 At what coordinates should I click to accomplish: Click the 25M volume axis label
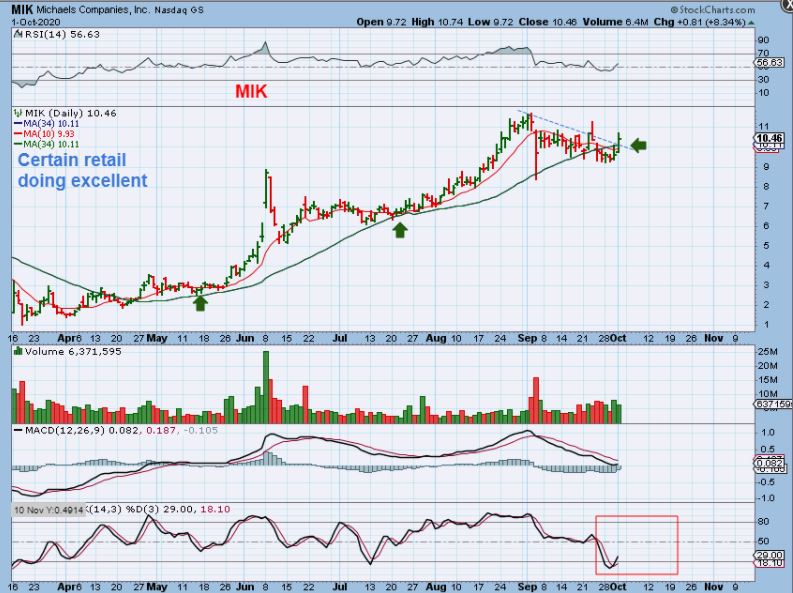click(x=767, y=351)
